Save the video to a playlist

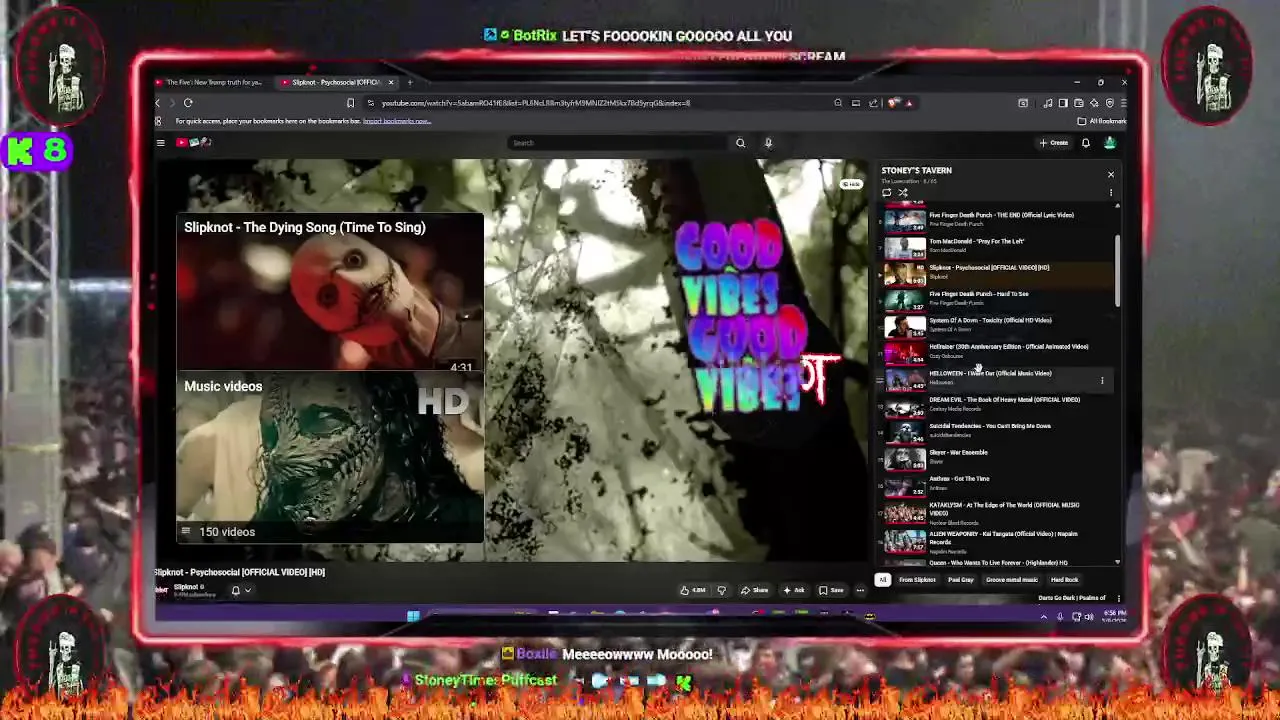pos(831,590)
